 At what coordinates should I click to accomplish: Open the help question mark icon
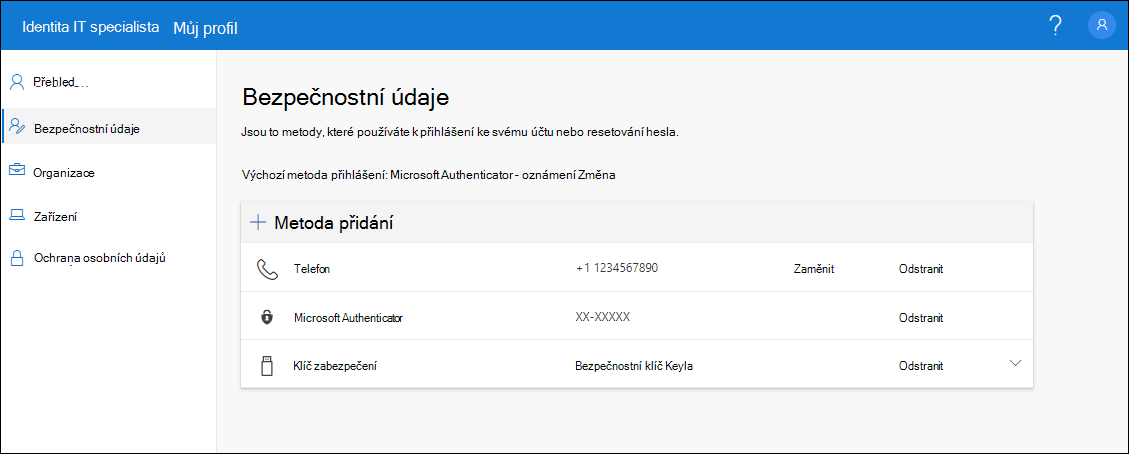(1056, 26)
